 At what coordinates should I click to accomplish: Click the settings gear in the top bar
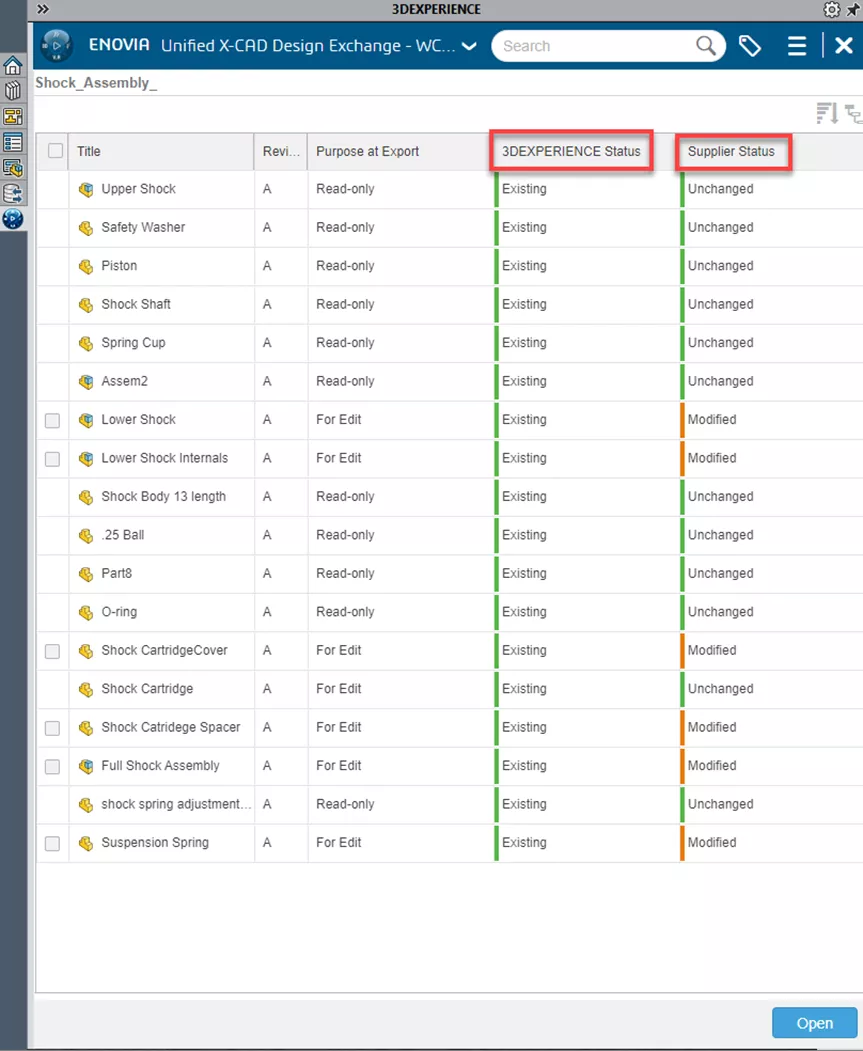point(831,9)
